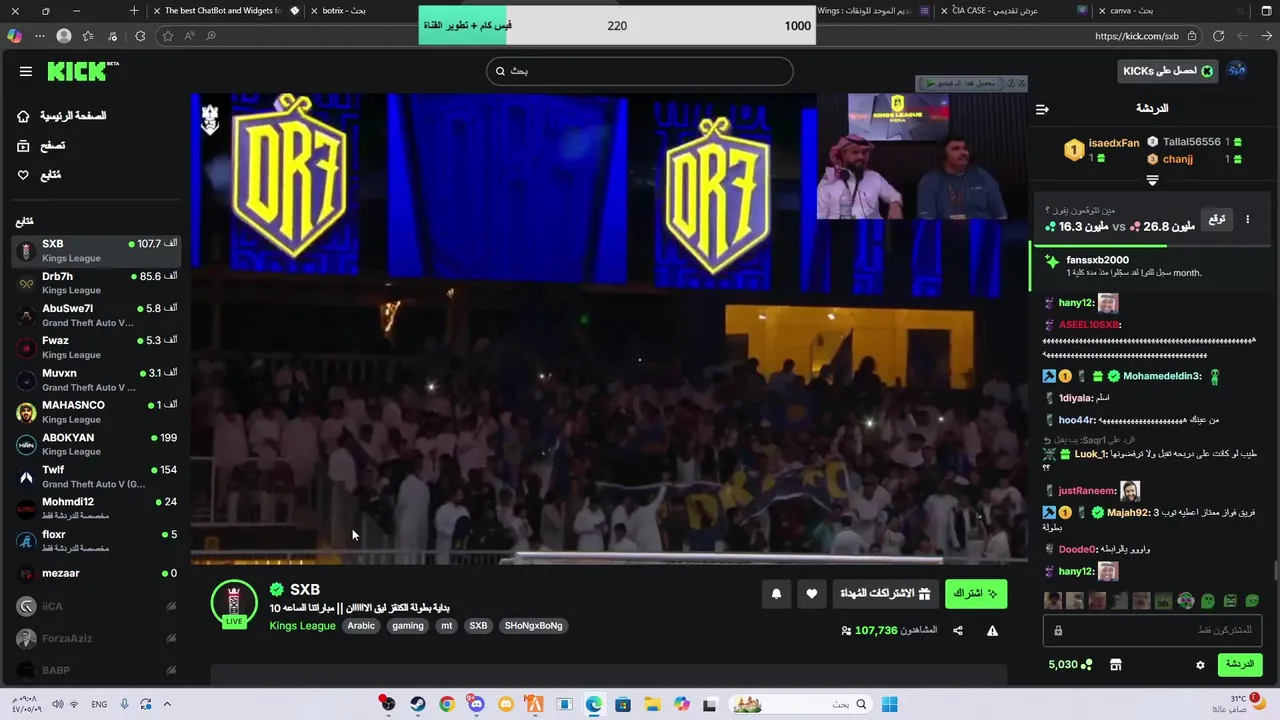
Task: Toggle stream notifications bell
Action: [x=776, y=594]
